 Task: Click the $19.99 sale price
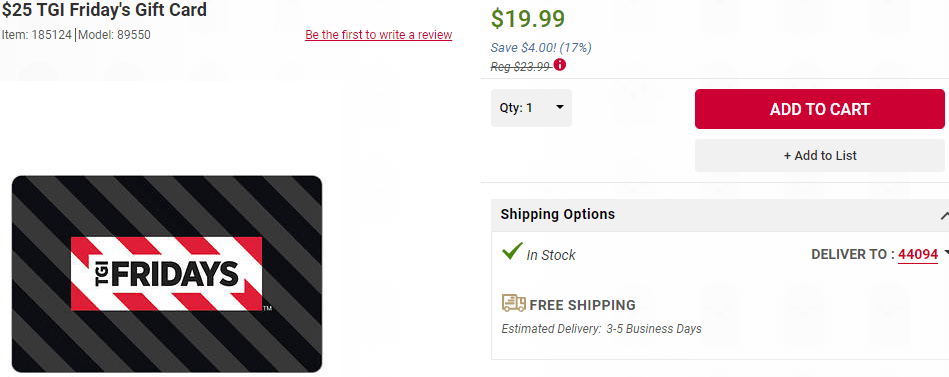pyautogui.click(x=528, y=18)
